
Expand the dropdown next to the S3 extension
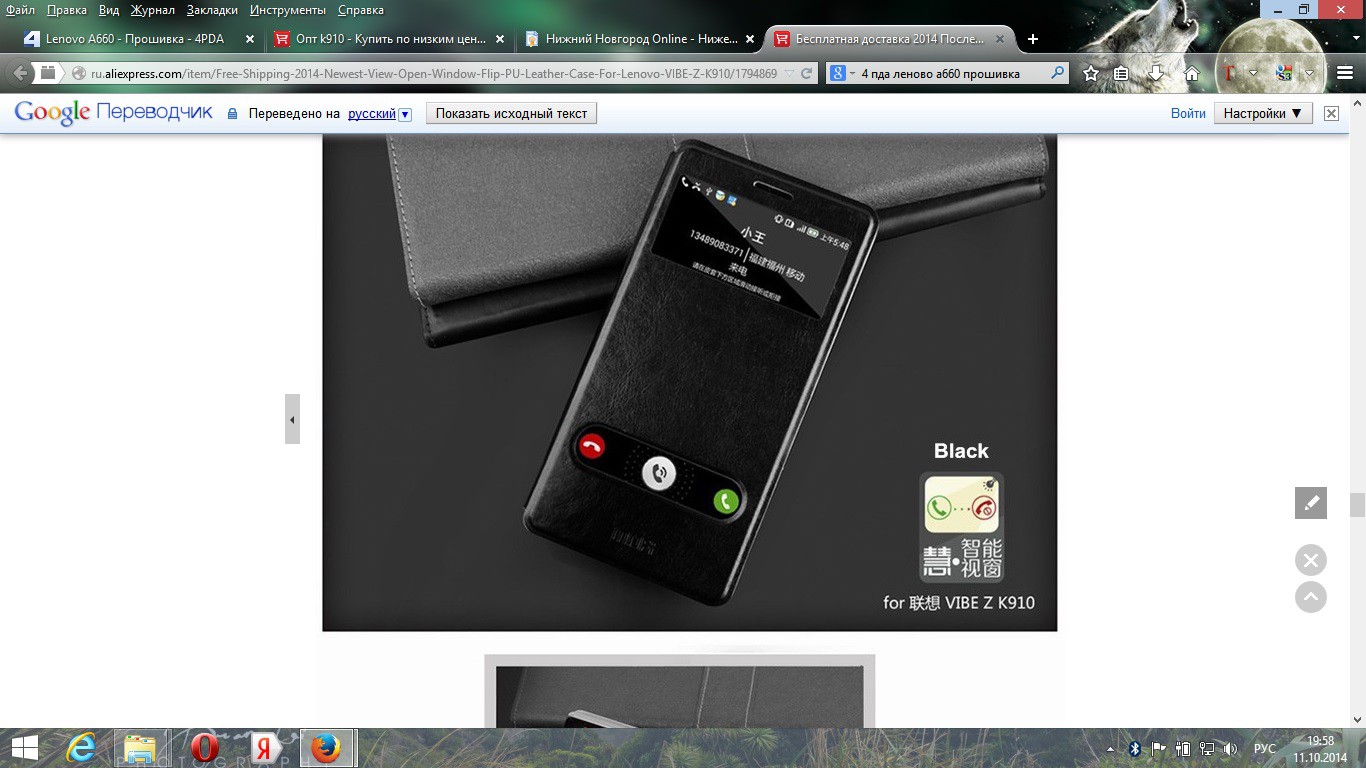[x=1308, y=74]
